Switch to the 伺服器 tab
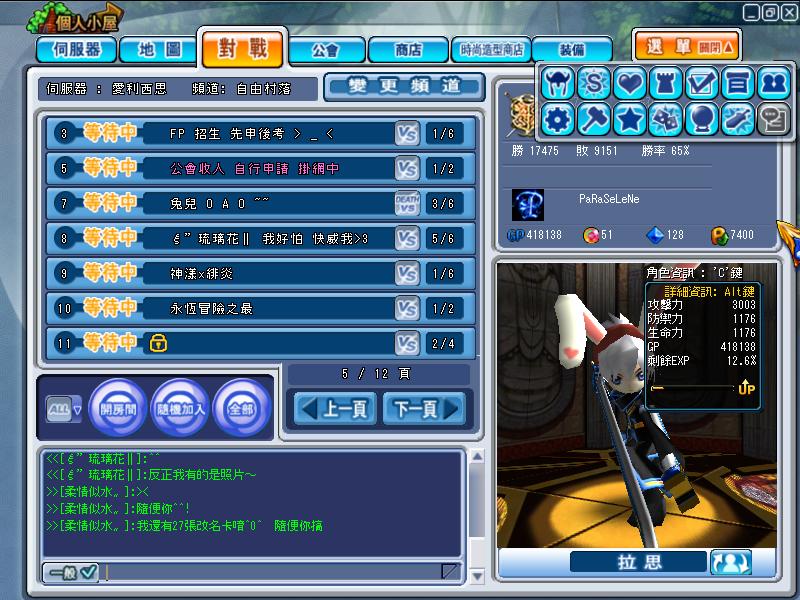This screenshot has height=600, width=800. coord(77,50)
